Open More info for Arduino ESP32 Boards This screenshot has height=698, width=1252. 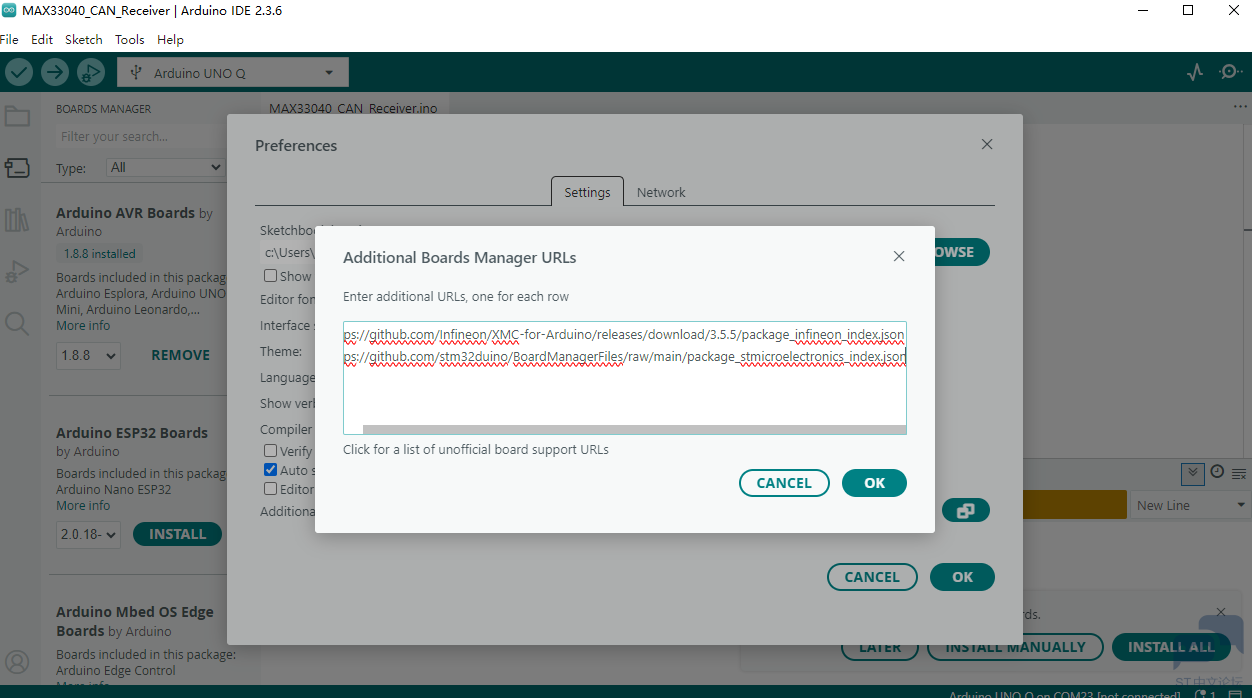tap(84, 505)
